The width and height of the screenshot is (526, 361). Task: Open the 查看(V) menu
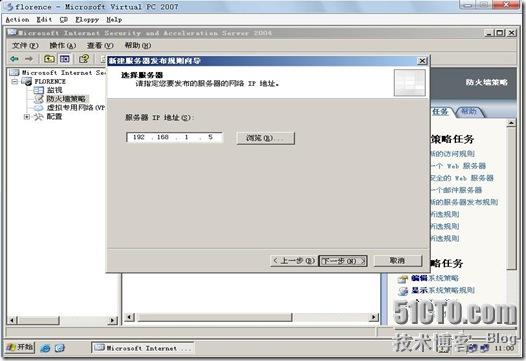point(100,45)
